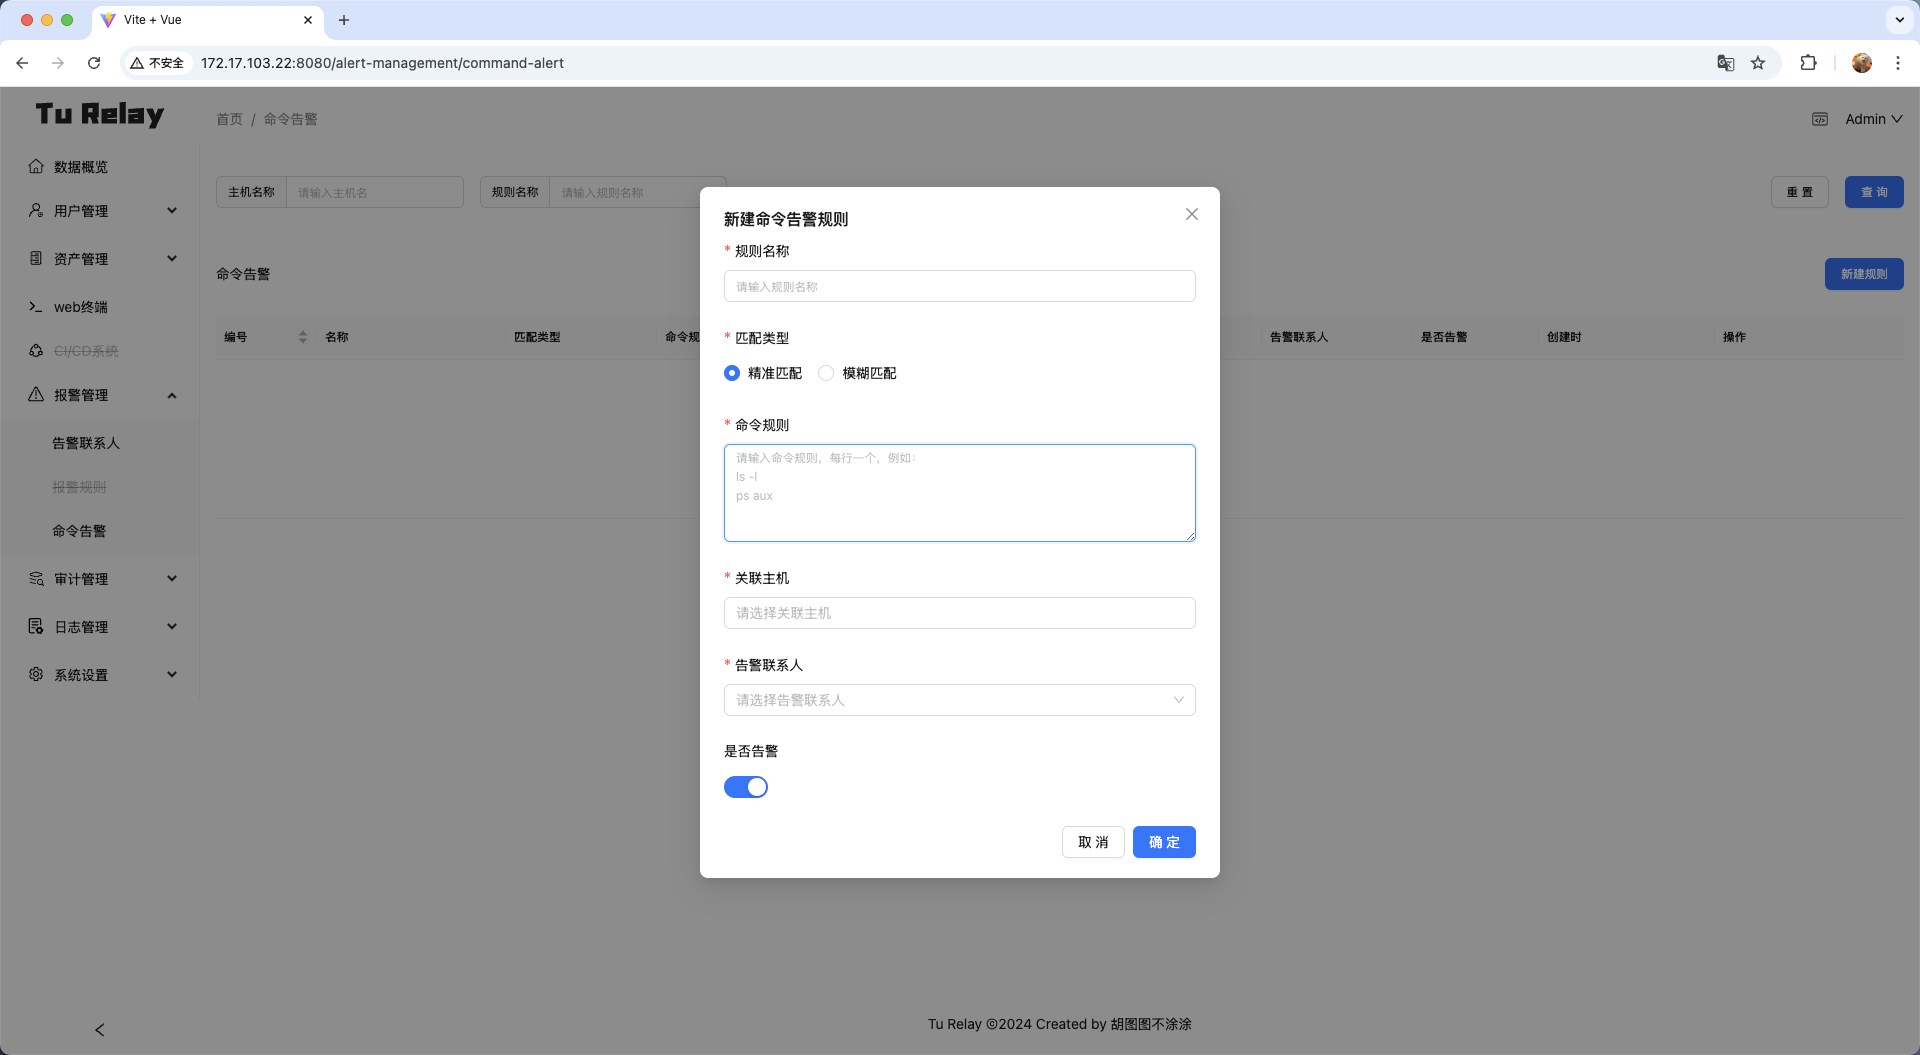Select the 模糊匹配 radio button
Viewport: 1920px width, 1055px height.
tap(826, 373)
